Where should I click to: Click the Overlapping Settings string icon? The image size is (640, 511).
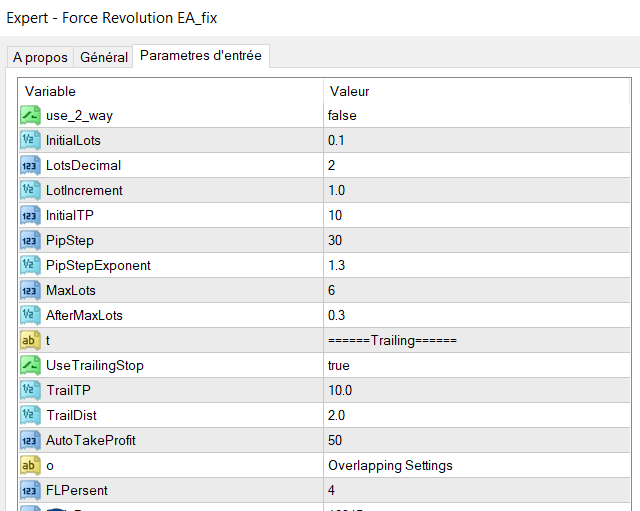coord(29,465)
